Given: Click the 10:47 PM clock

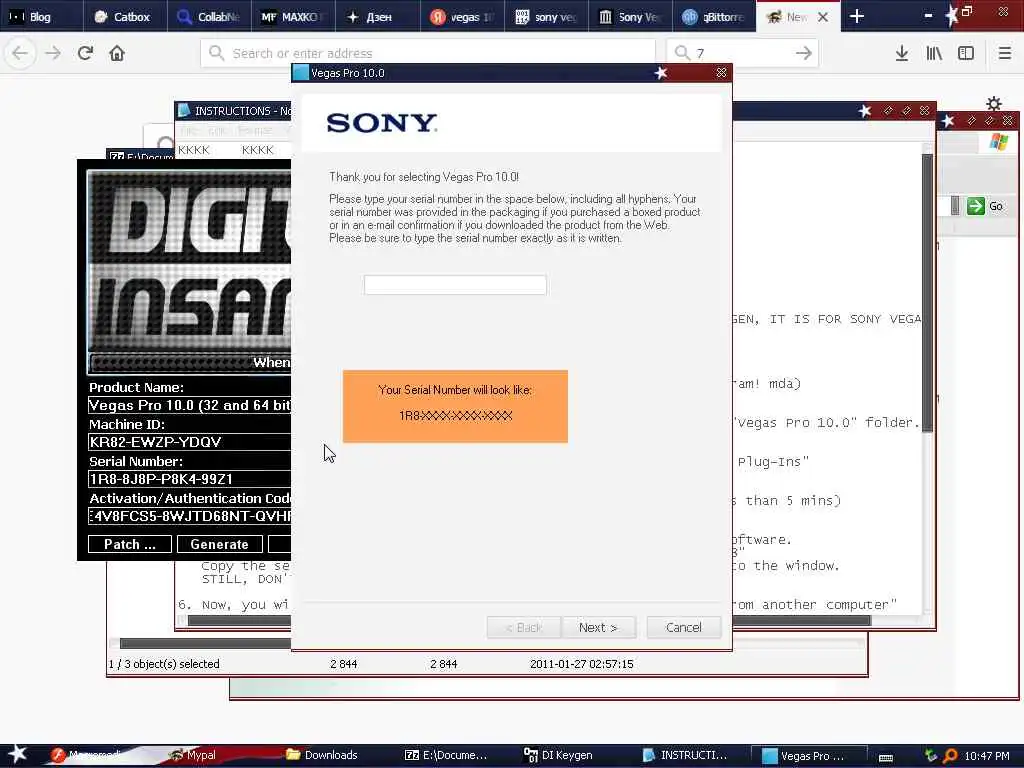Looking at the screenshot, I should coord(987,756).
